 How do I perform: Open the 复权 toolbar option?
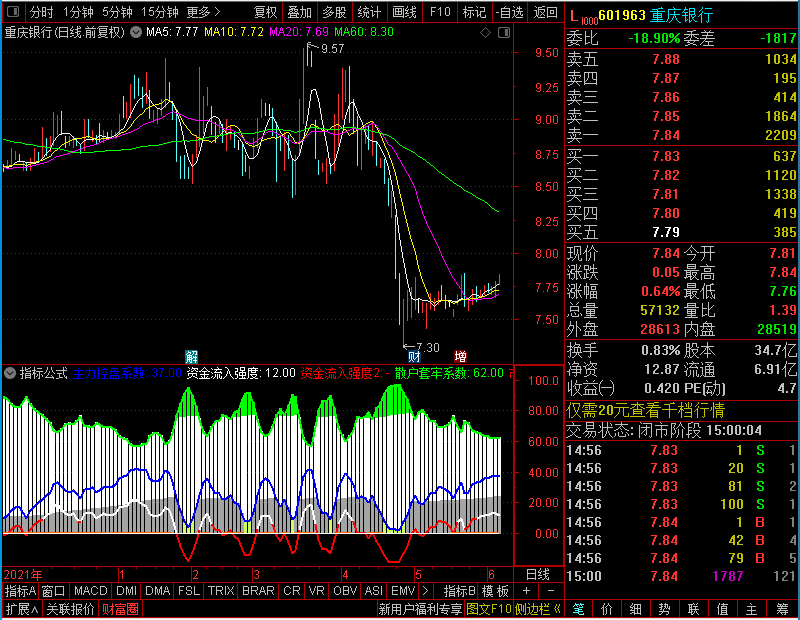[x=265, y=12]
